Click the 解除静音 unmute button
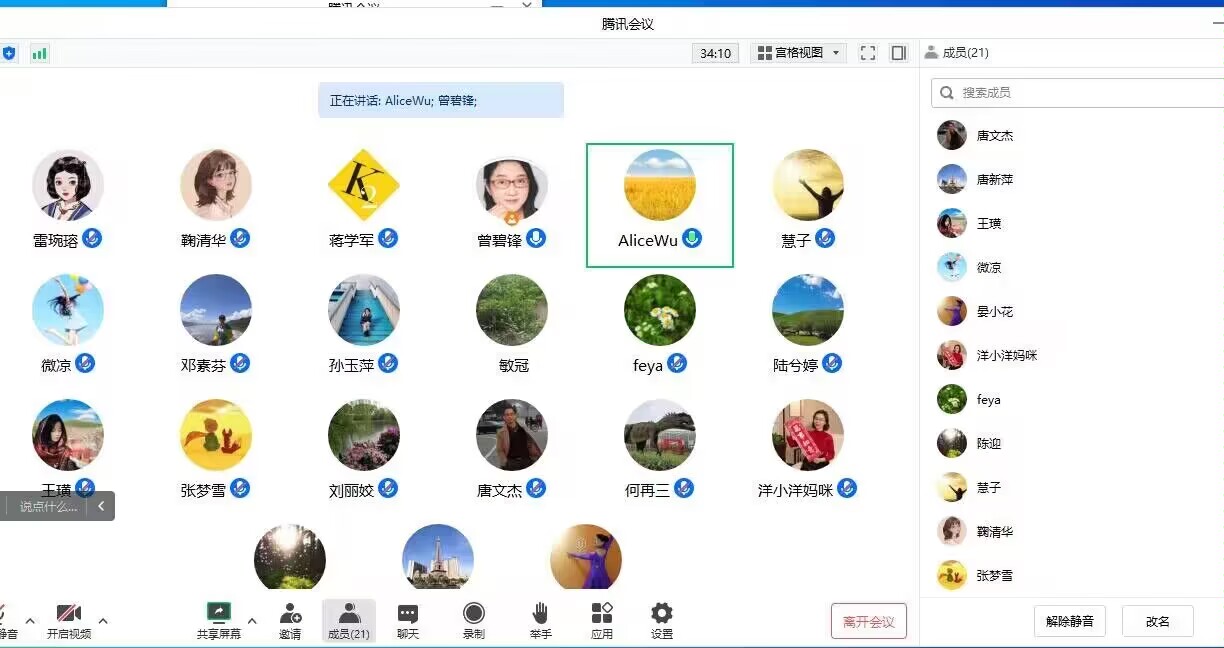The width and height of the screenshot is (1224, 648). click(1069, 621)
